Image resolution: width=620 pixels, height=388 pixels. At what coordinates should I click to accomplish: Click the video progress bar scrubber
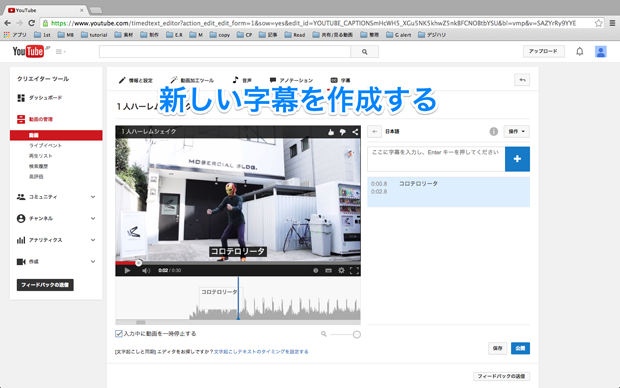tap(138, 263)
